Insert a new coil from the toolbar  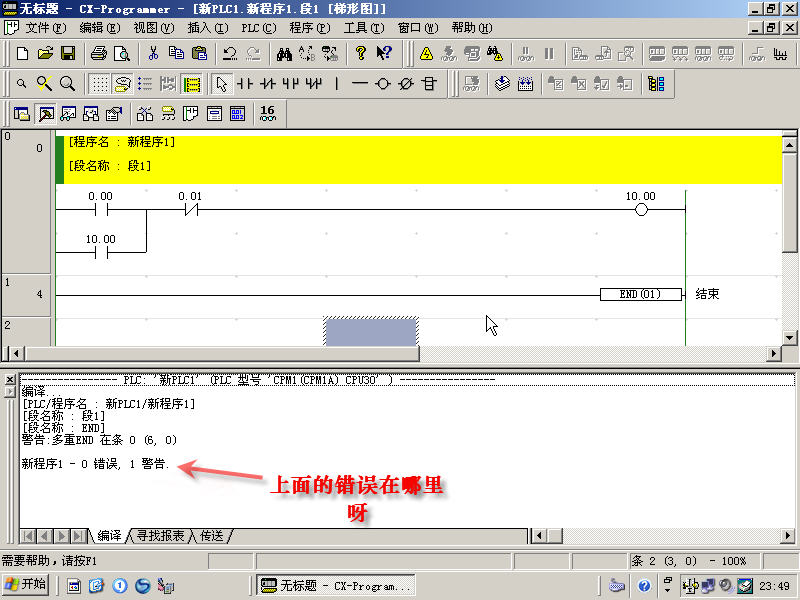point(383,84)
